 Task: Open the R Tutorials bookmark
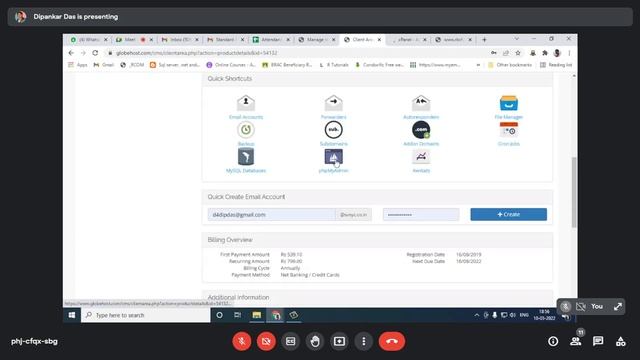(334, 65)
